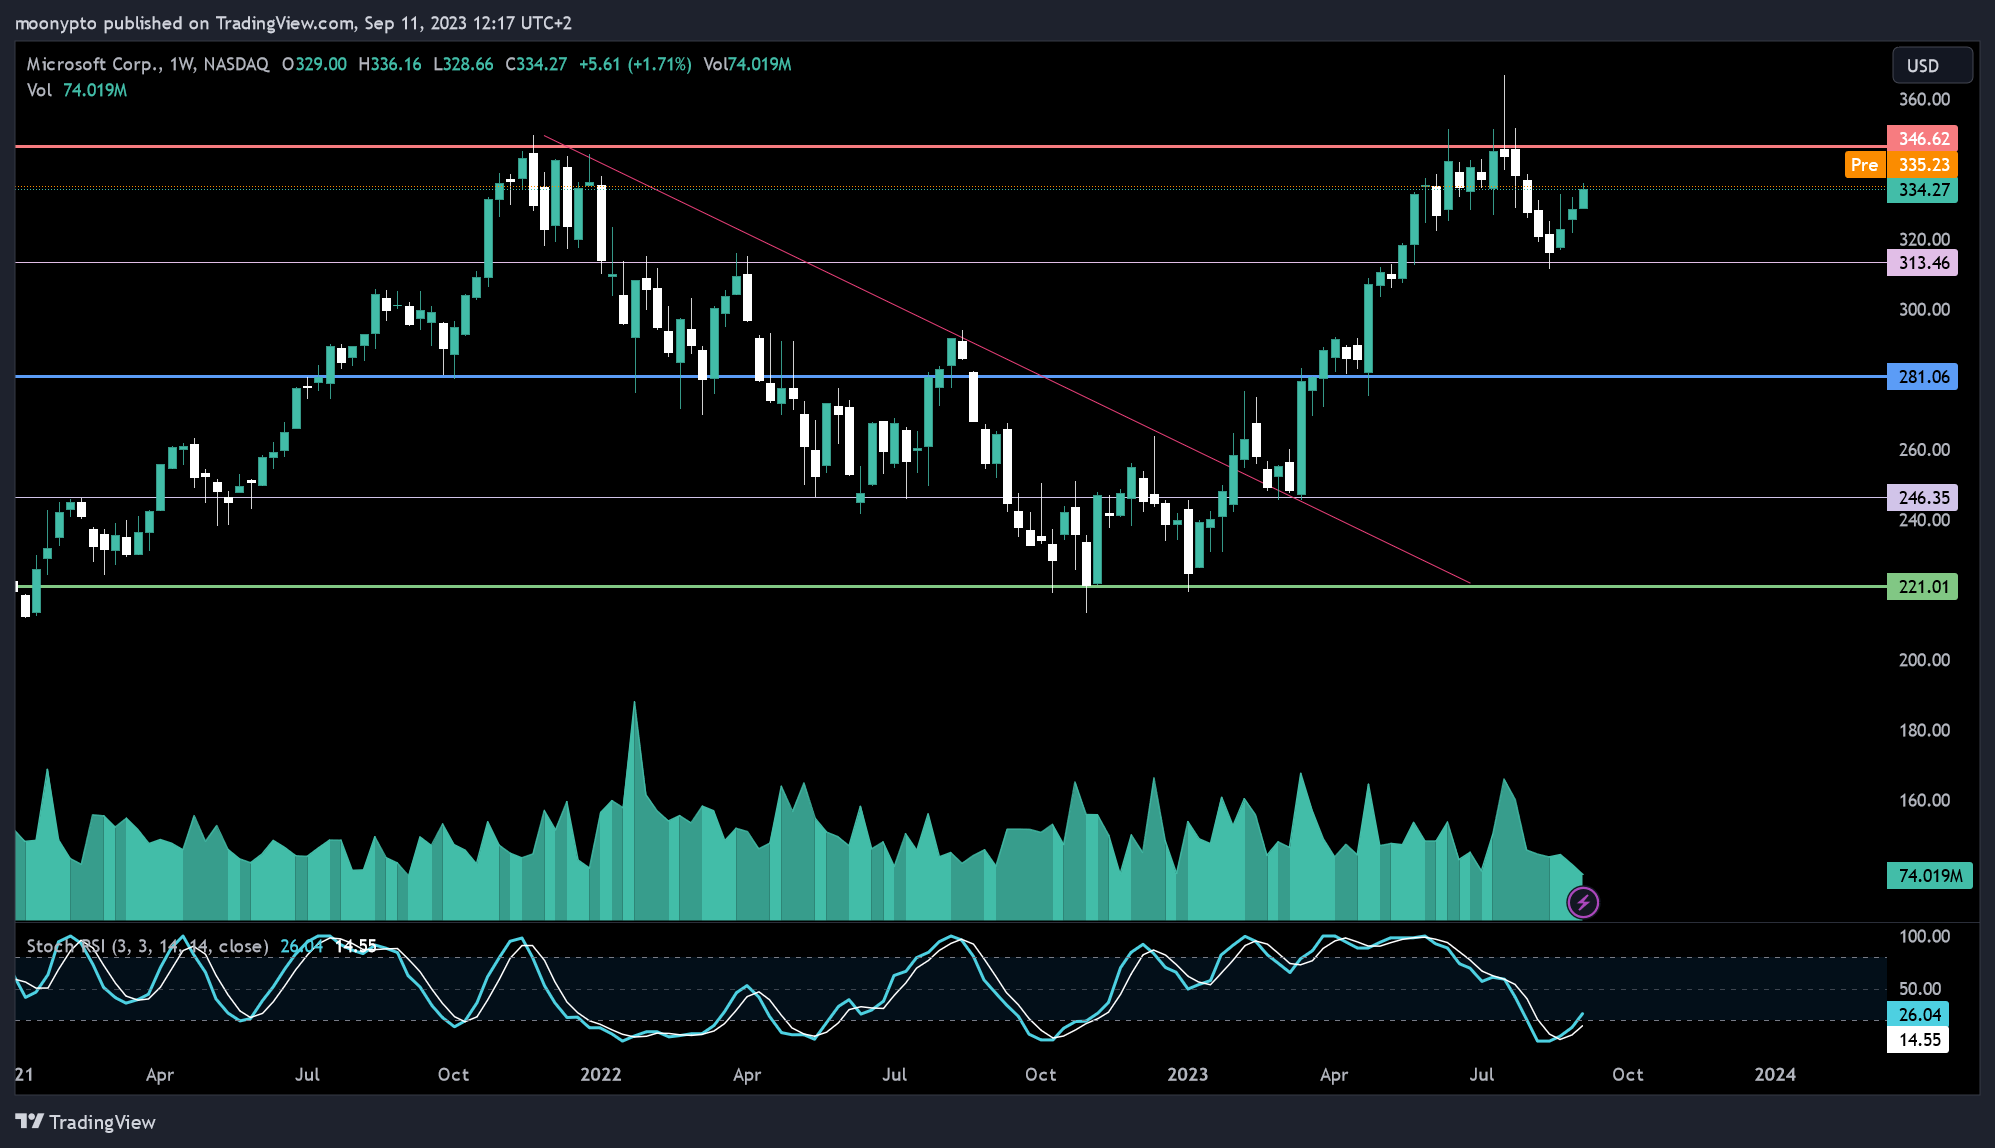
Task: Click the 281.06 blue price label
Action: (x=1922, y=377)
